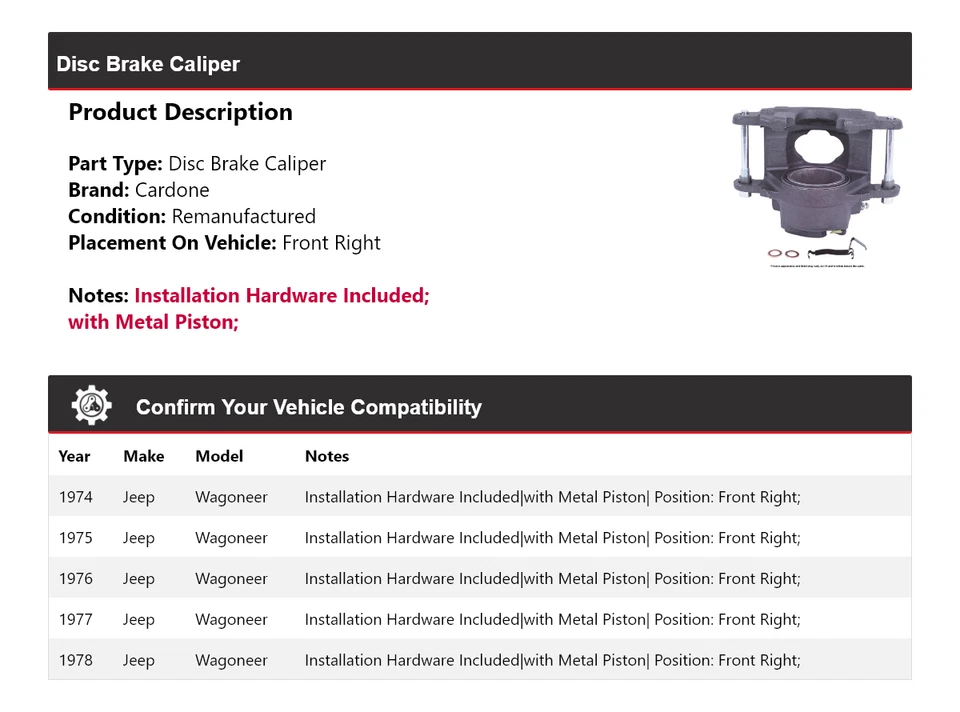Click the Remanufactured condition value
The image size is (960, 712).
[x=243, y=216]
